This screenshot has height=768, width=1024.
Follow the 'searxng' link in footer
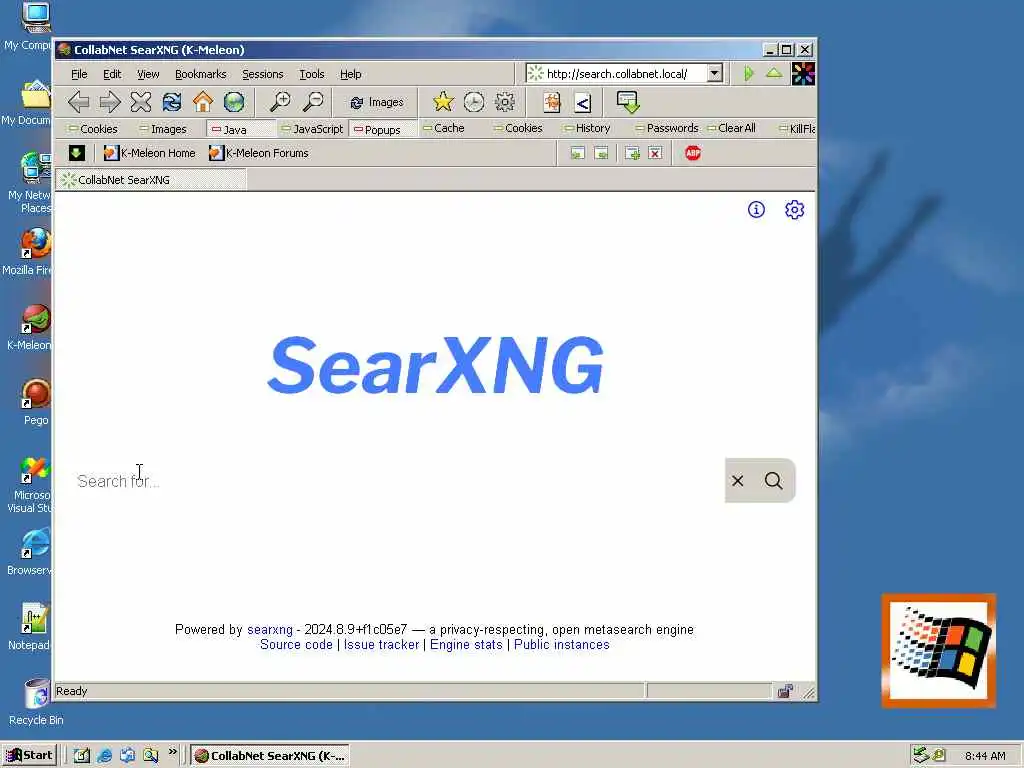pyautogui.click(x=270, y=630)
